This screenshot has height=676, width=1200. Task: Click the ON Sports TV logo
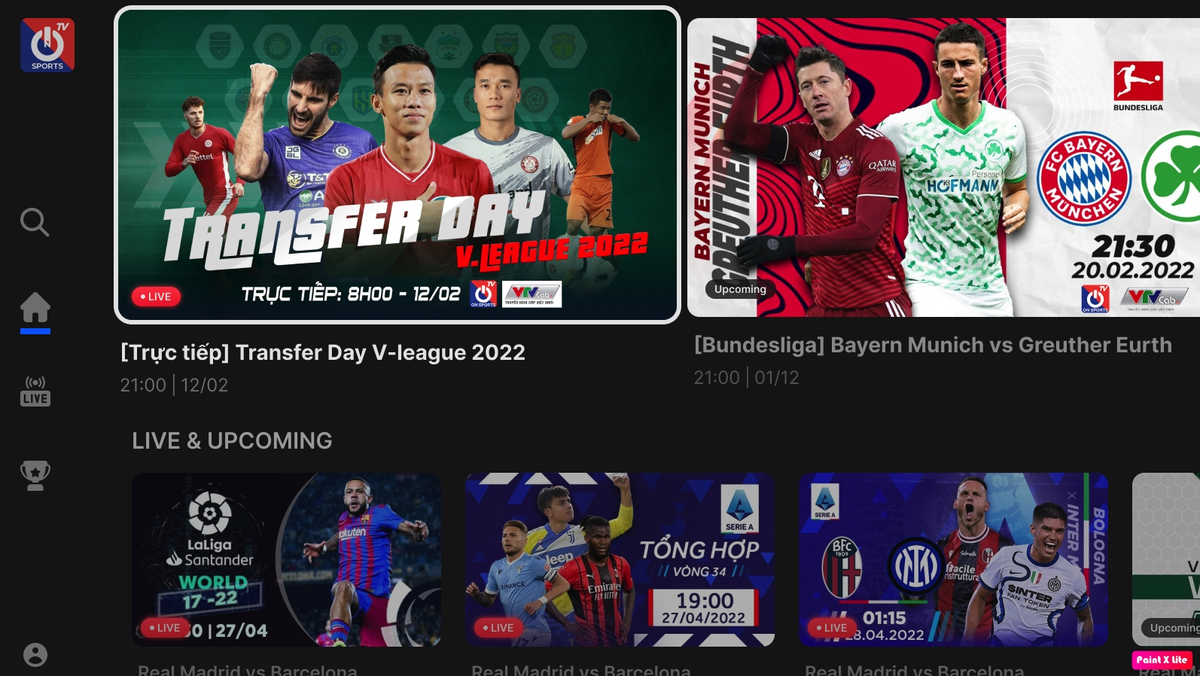pos(47,45)
